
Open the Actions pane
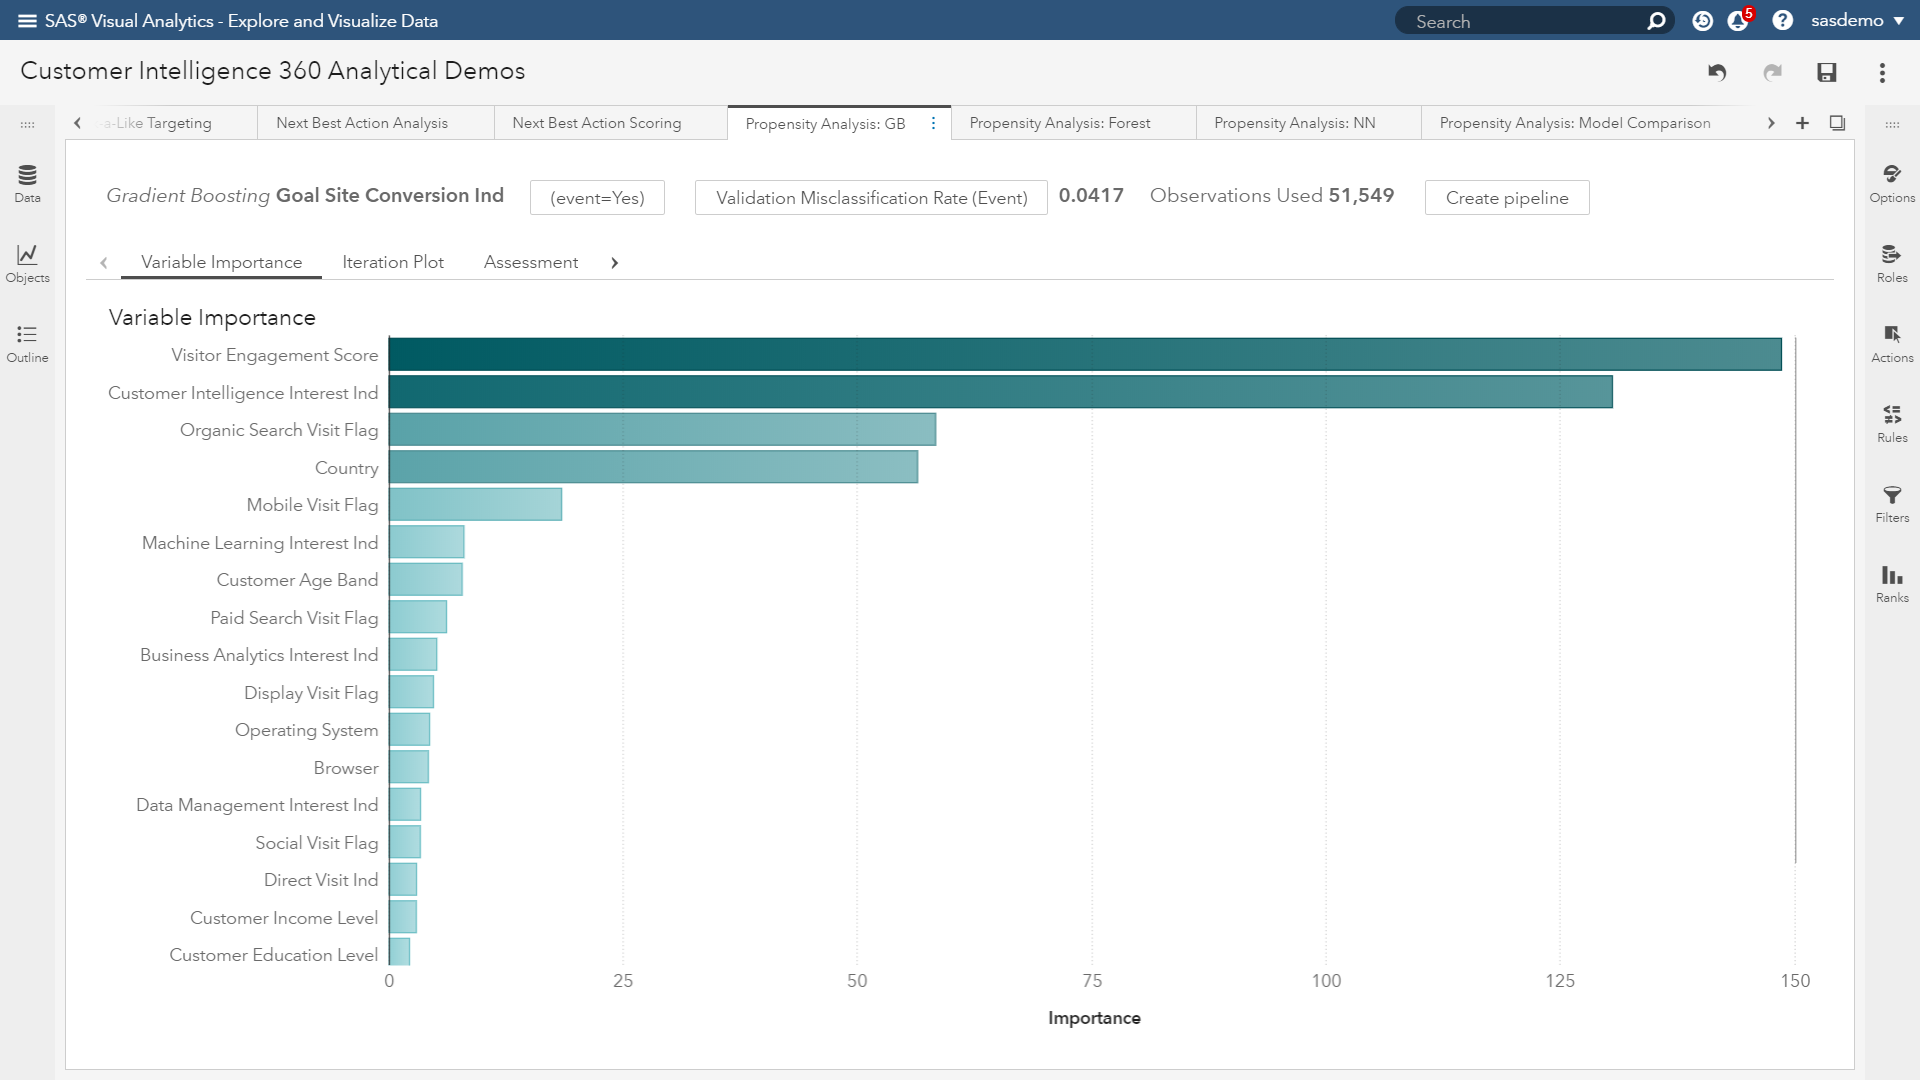point(1891,343)
